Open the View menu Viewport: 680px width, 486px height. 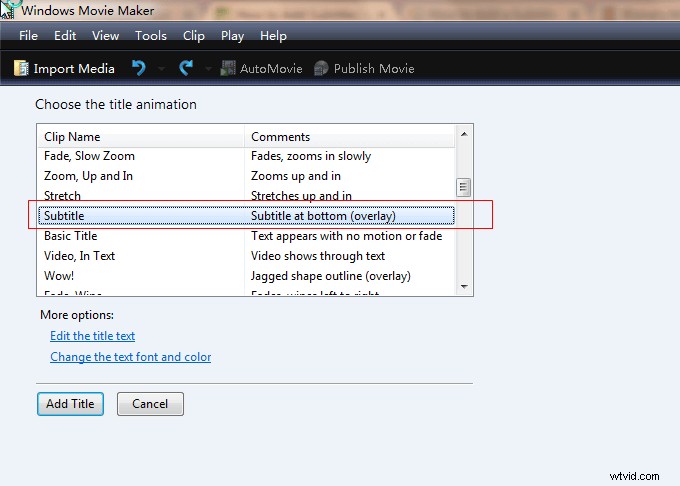[105, 36]
